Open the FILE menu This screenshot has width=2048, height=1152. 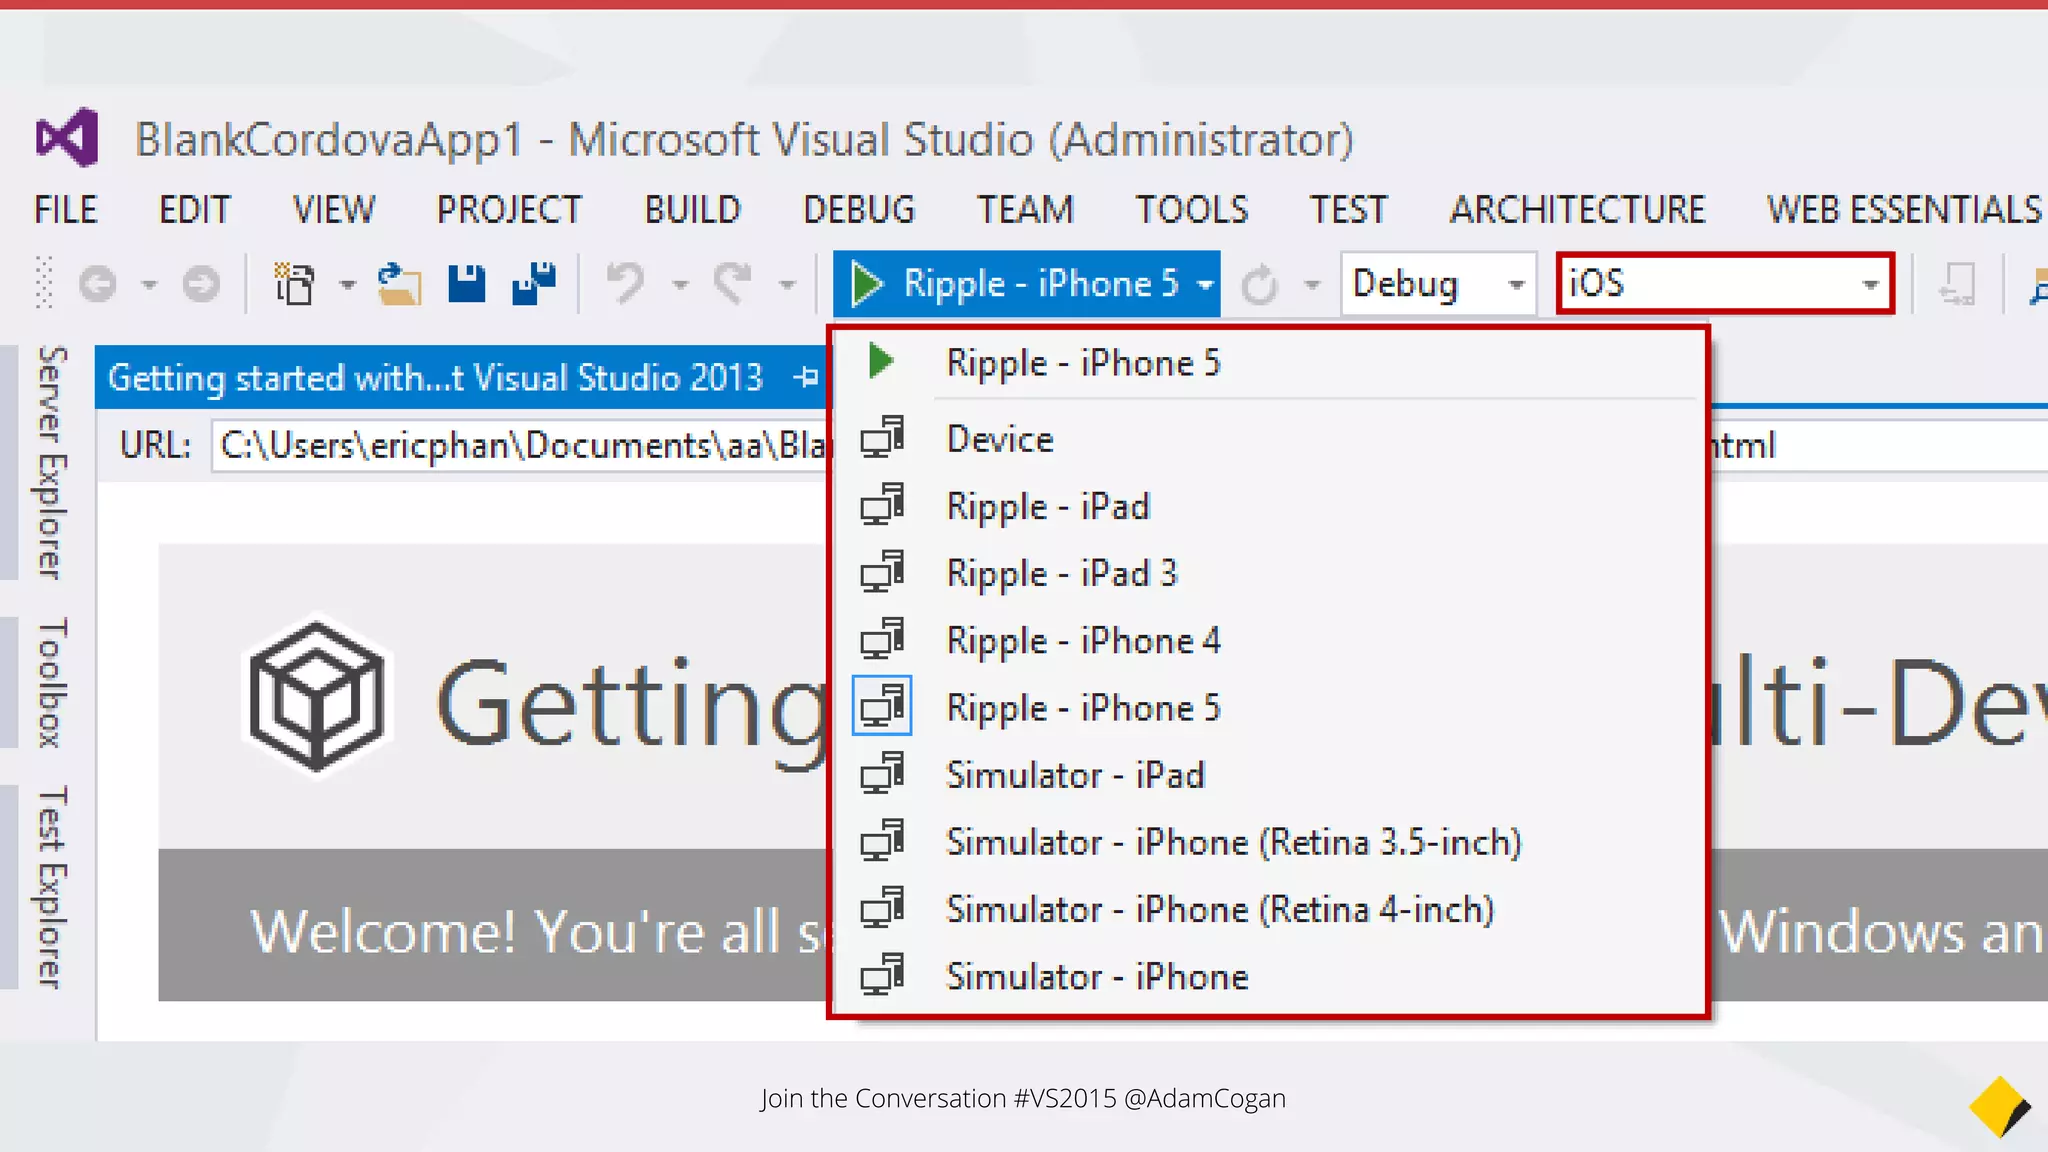66,209
